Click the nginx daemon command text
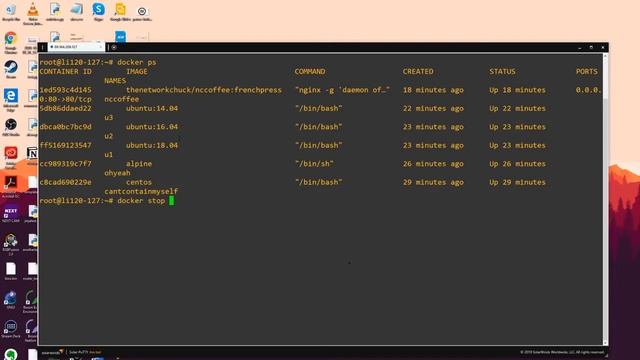The image size is (640, 360). click(342, 90)
